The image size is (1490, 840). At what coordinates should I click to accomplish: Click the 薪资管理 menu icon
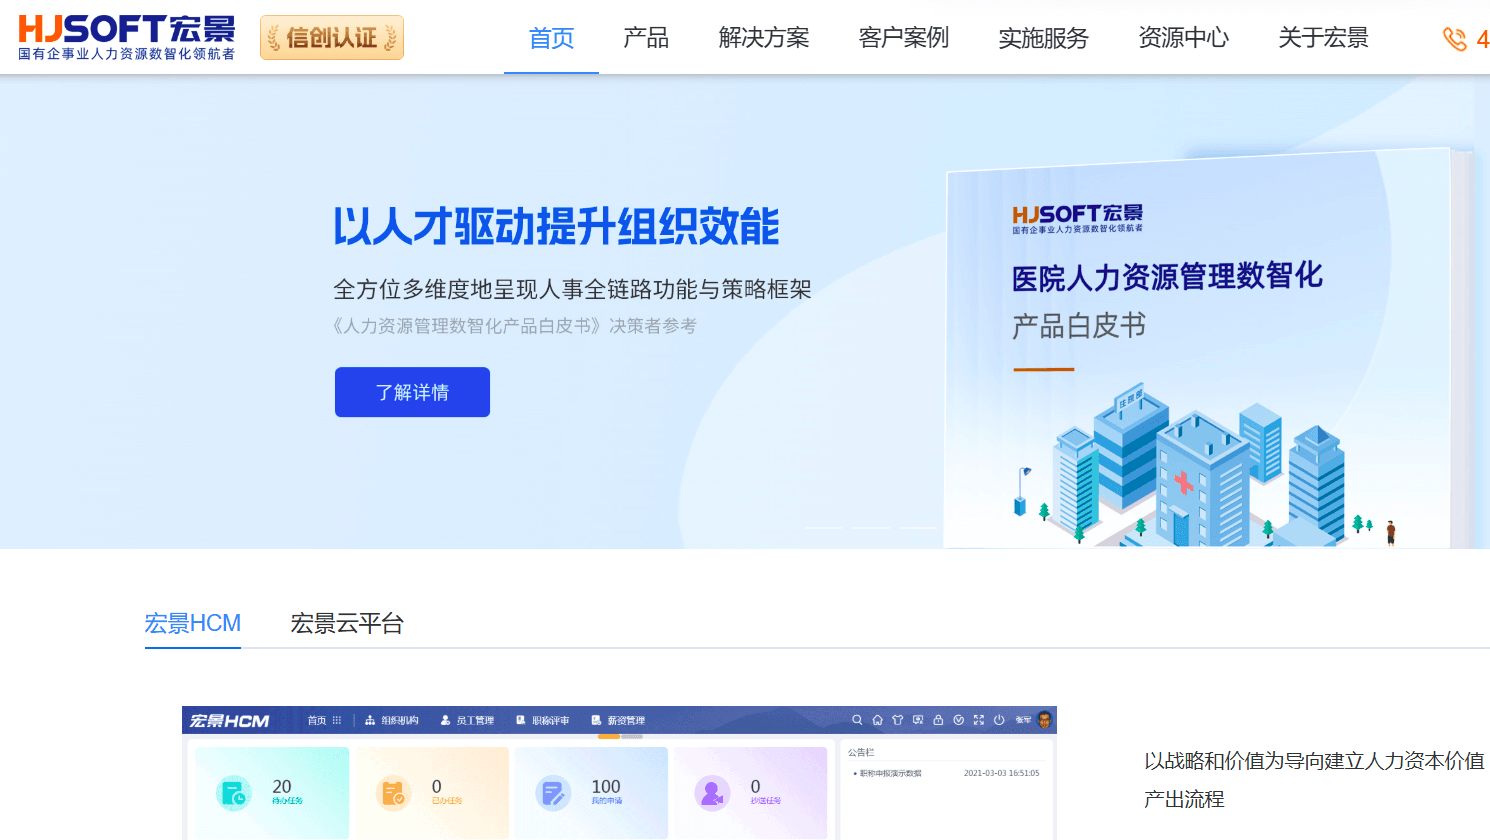pos(596,720)
